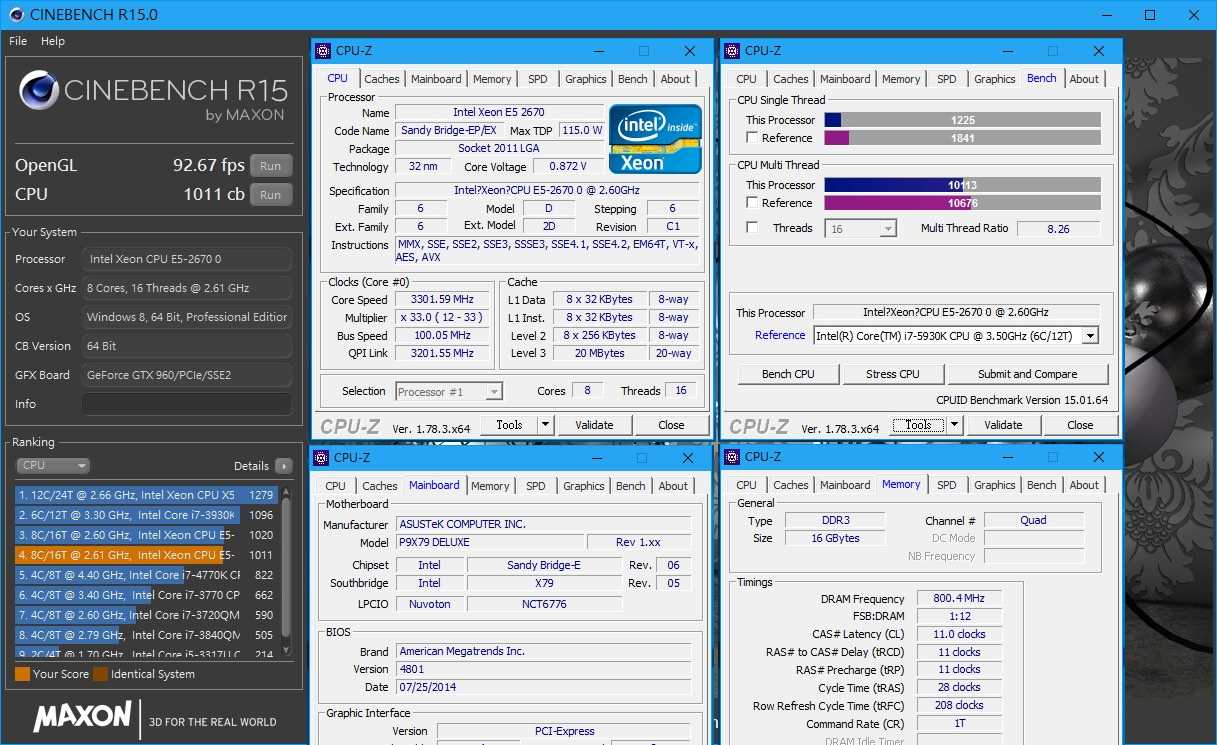Open Graphics tab in CPU-Z Bench window
This screenshot has width=1217, height=745.
click(995, 79)
